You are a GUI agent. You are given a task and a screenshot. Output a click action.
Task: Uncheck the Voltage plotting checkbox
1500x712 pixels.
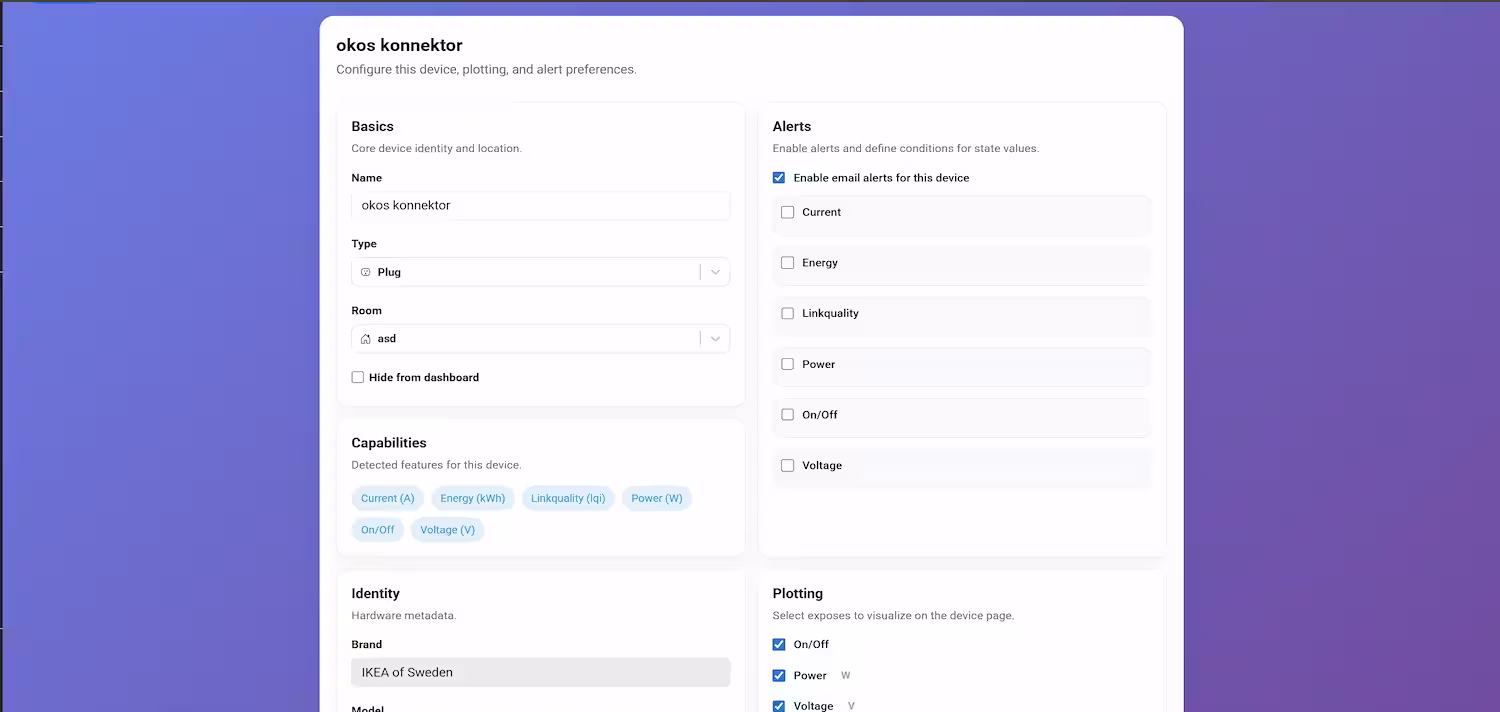click(779, 705)
